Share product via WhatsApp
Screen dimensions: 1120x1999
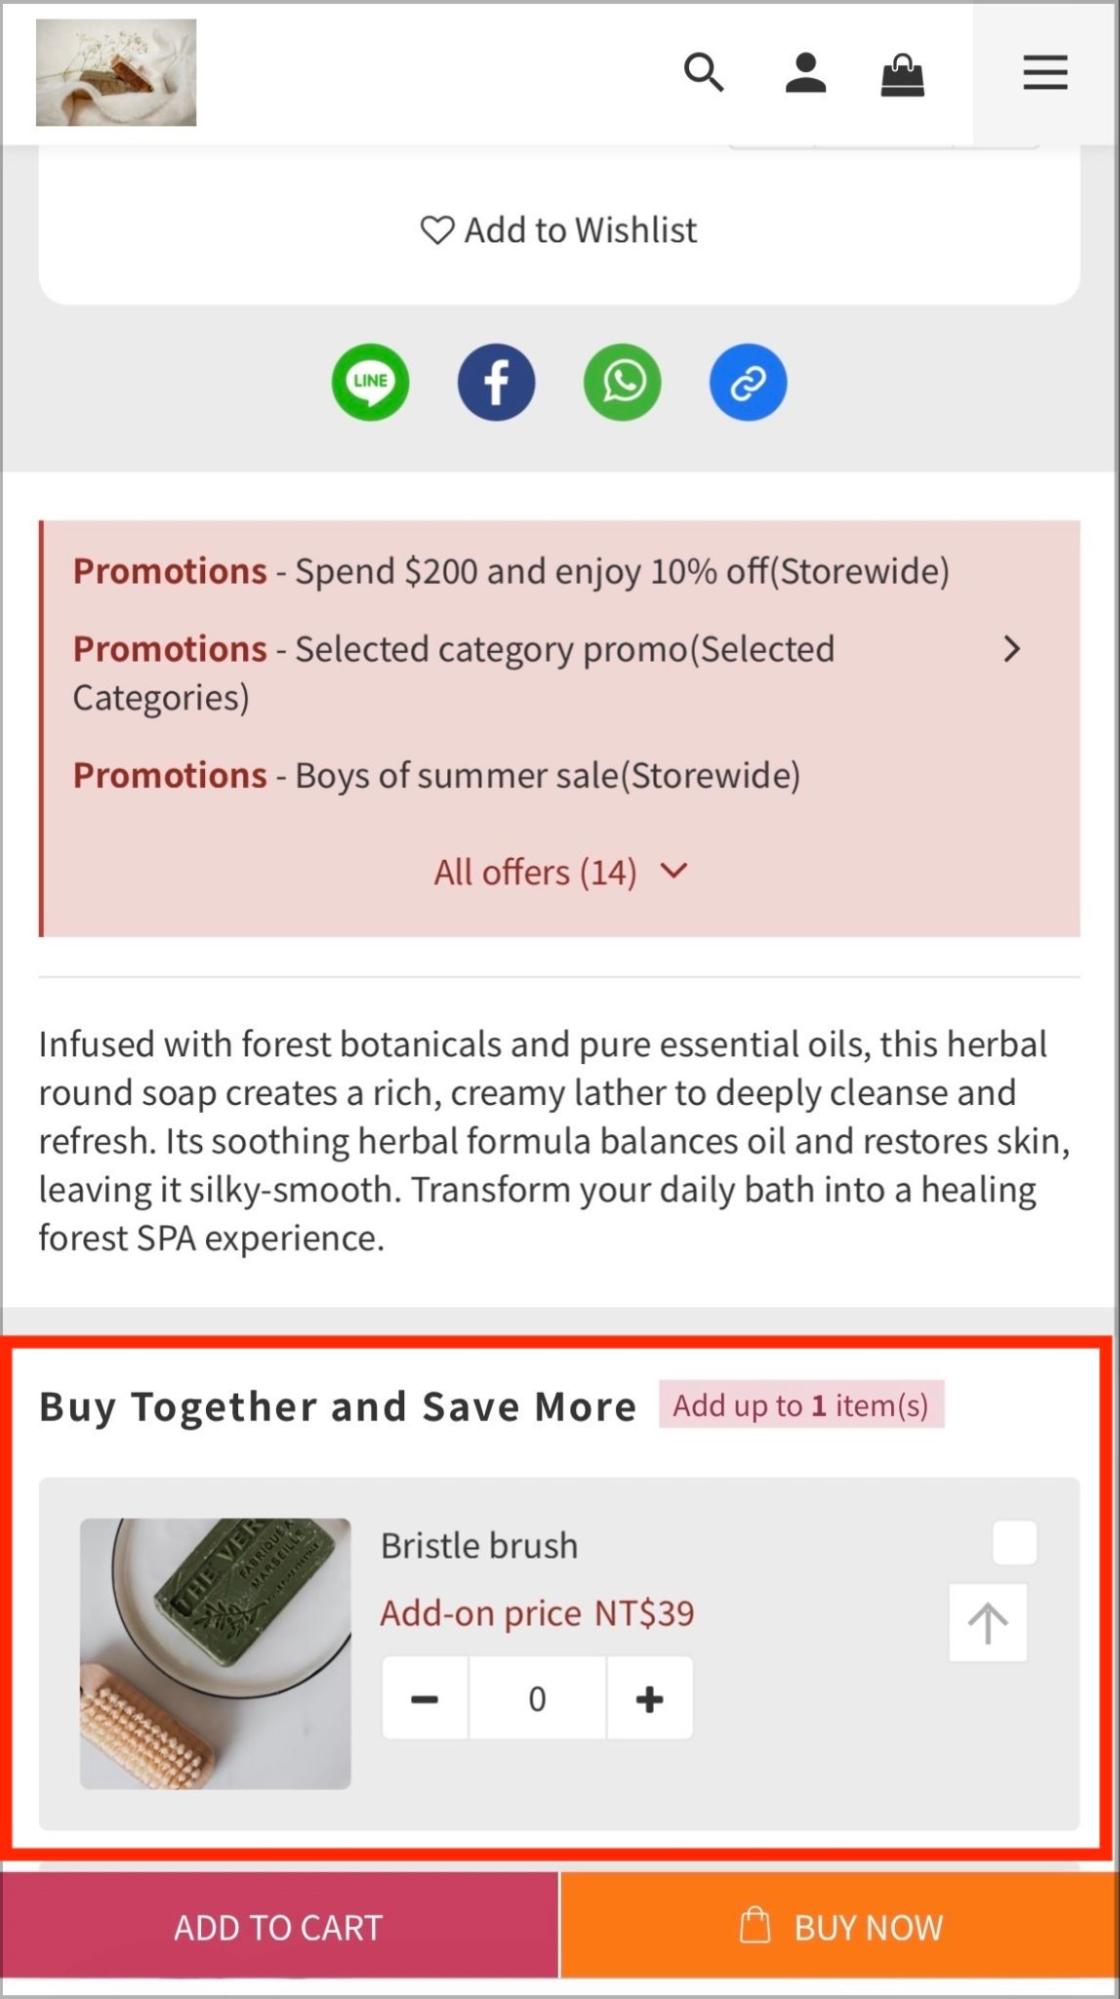(622, 382)
